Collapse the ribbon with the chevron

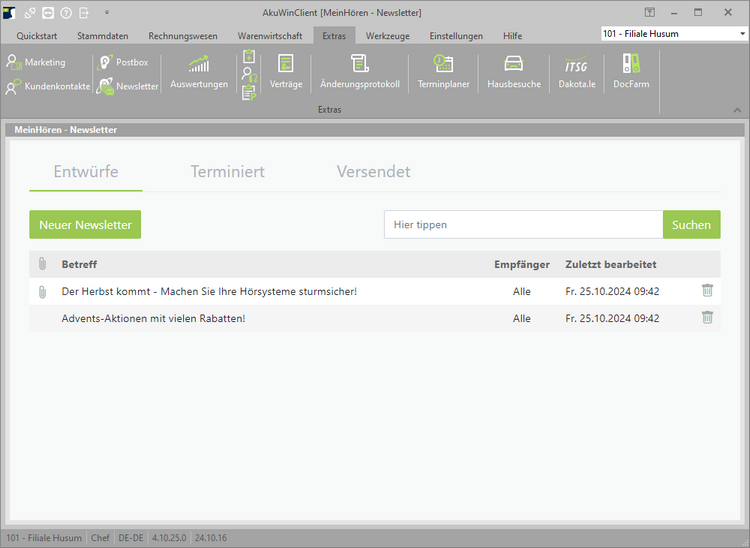[737, 109]
